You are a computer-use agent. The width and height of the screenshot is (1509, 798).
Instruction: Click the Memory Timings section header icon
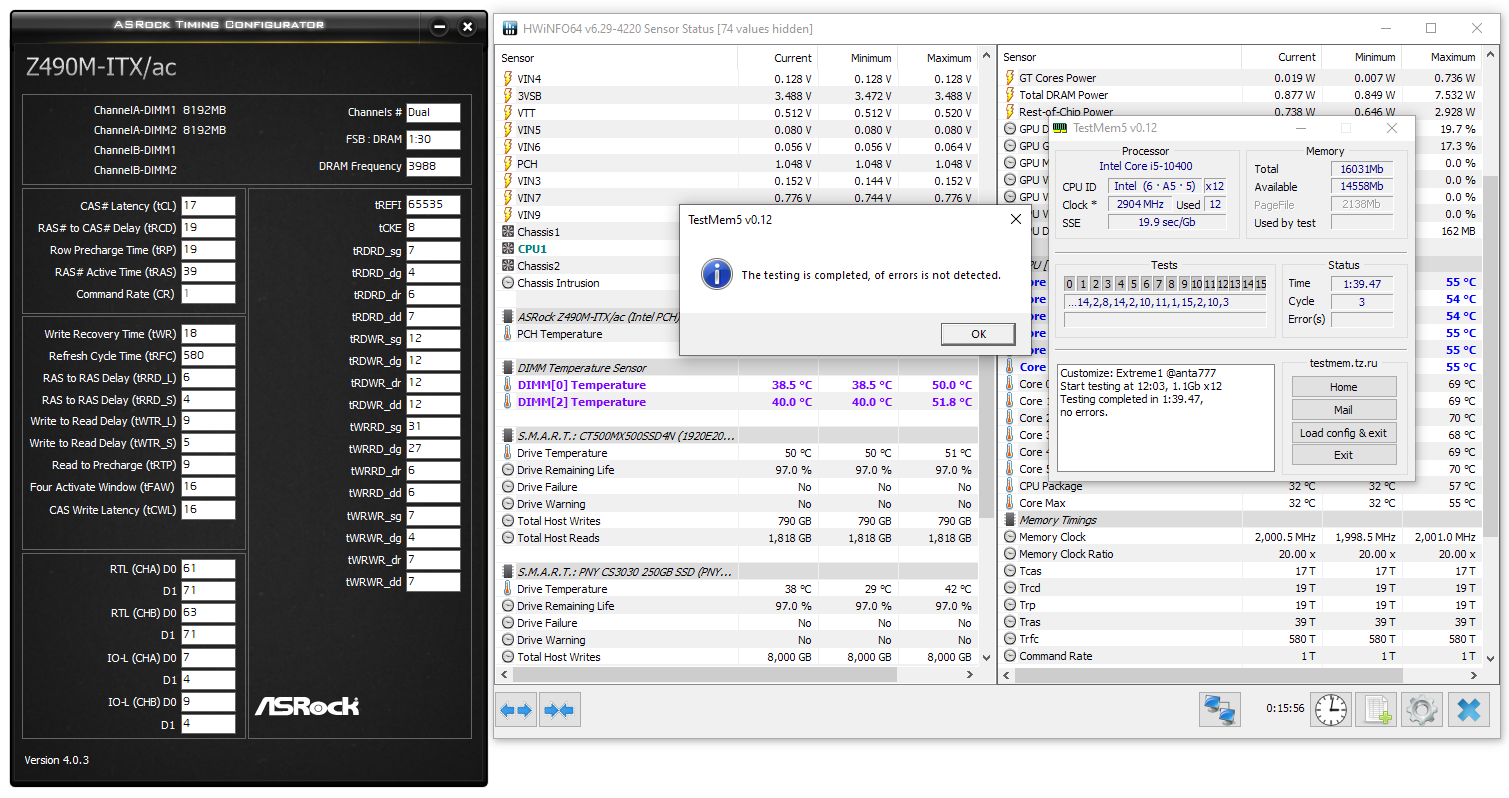[1010, 520]
